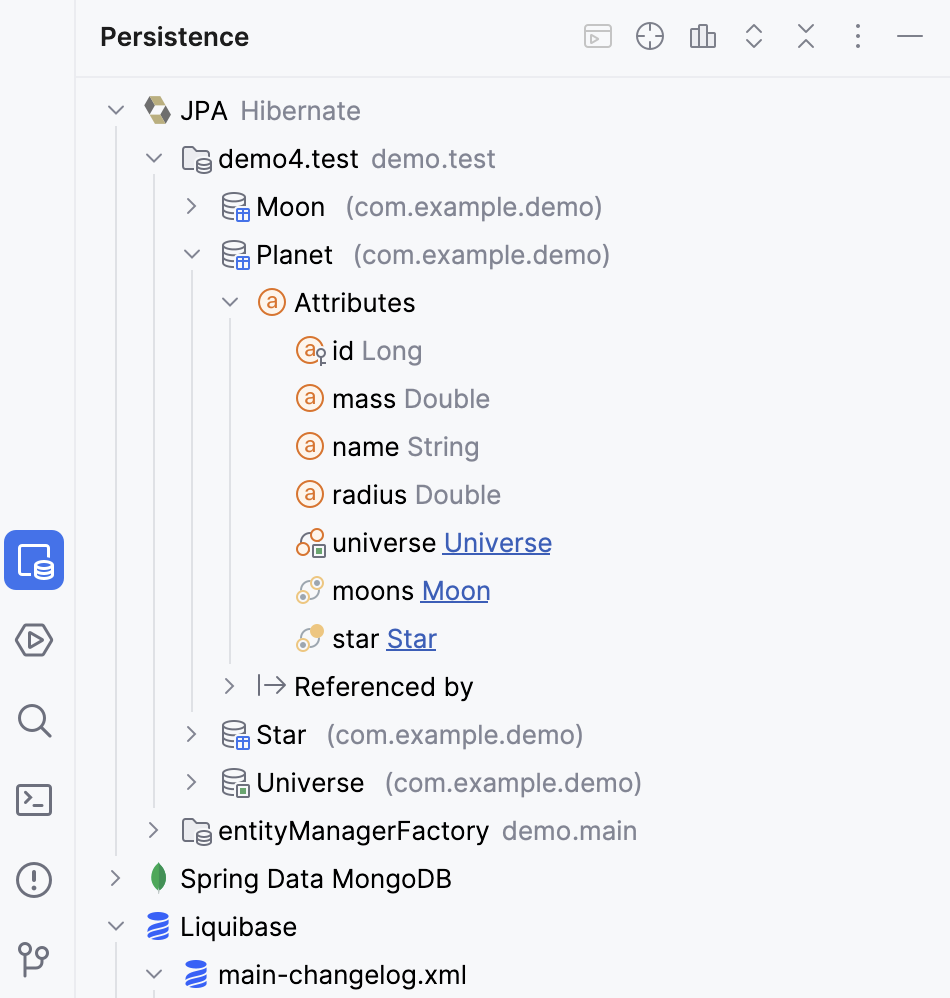This screenshot has width=950, height=998.
Task: Click the moons relationship icon
Action: [x=310, y=591]
